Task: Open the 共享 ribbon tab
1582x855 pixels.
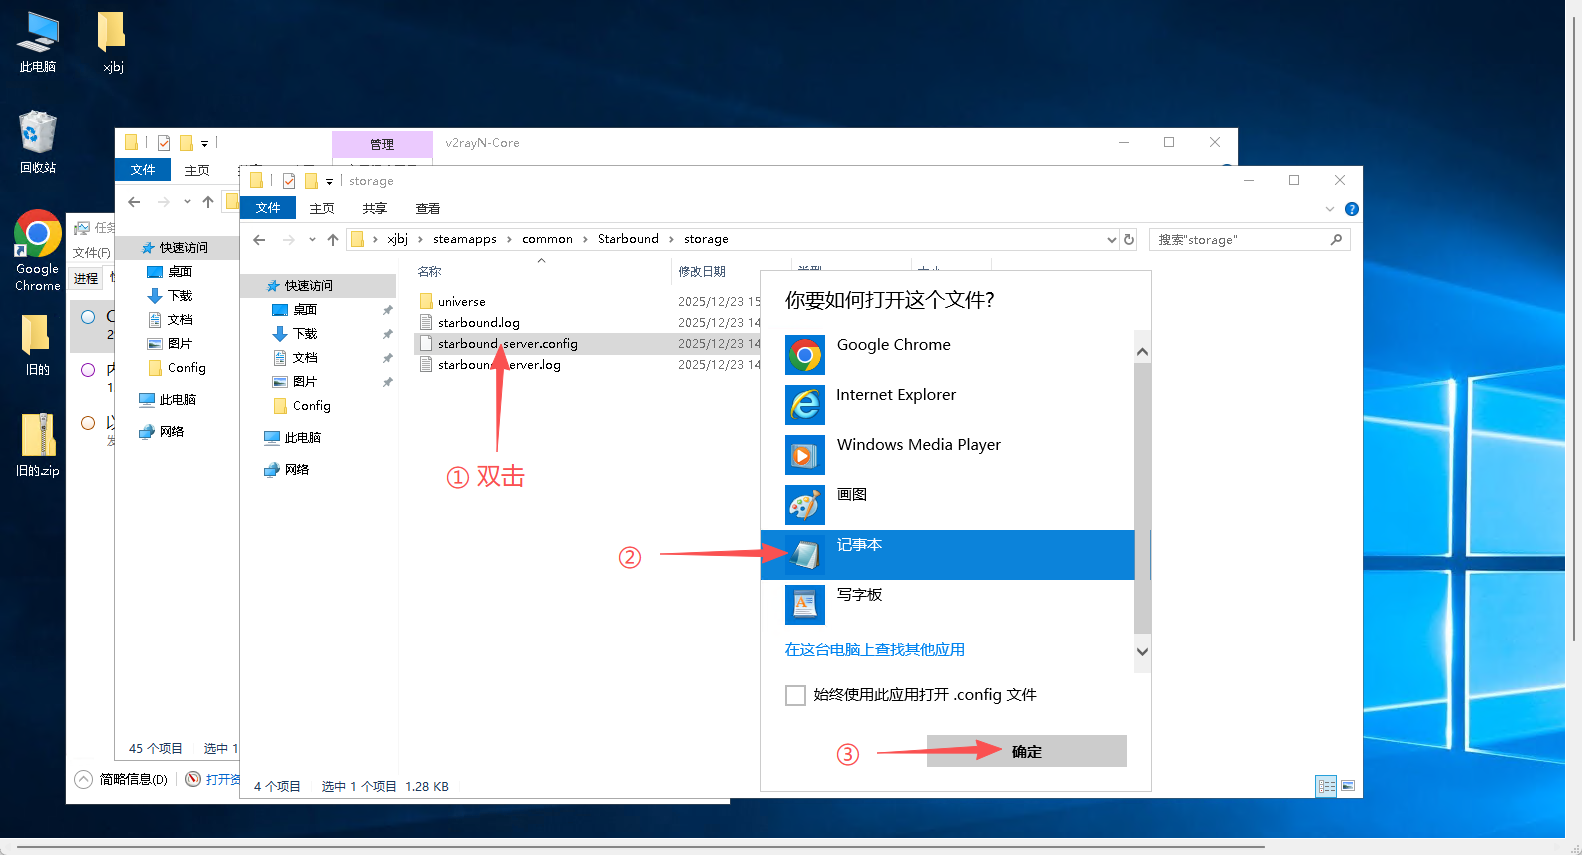Action: (x=375, y=209)
